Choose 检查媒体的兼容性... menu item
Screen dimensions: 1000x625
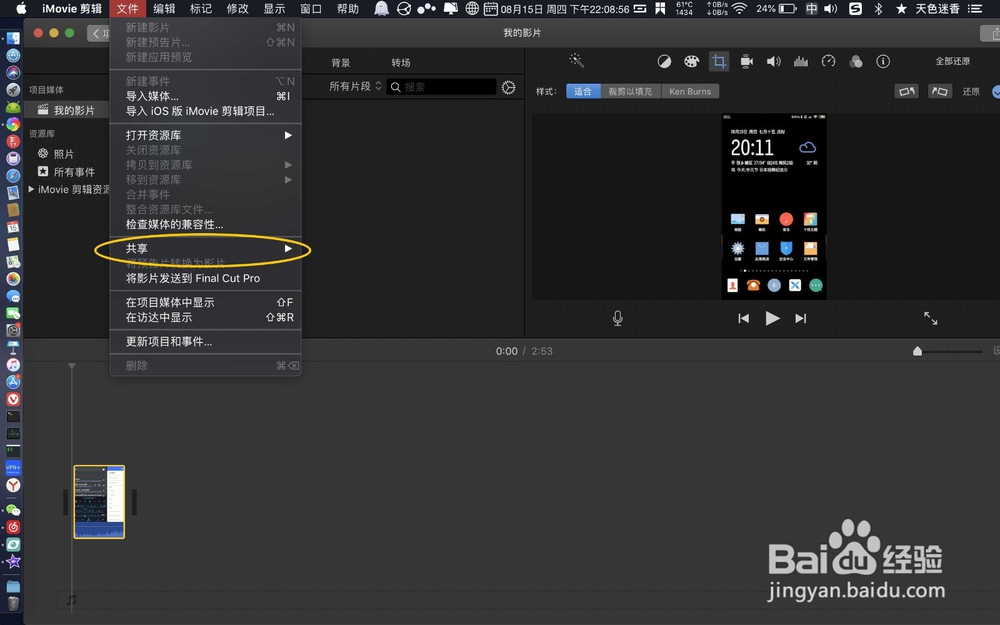pos(205,224)
